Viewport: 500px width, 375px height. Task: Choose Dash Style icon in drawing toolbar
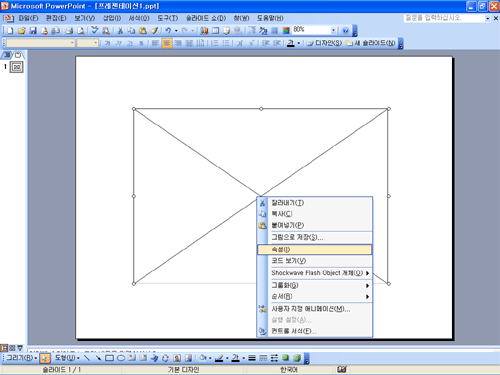pyautogui.click(x=263, y=358)
